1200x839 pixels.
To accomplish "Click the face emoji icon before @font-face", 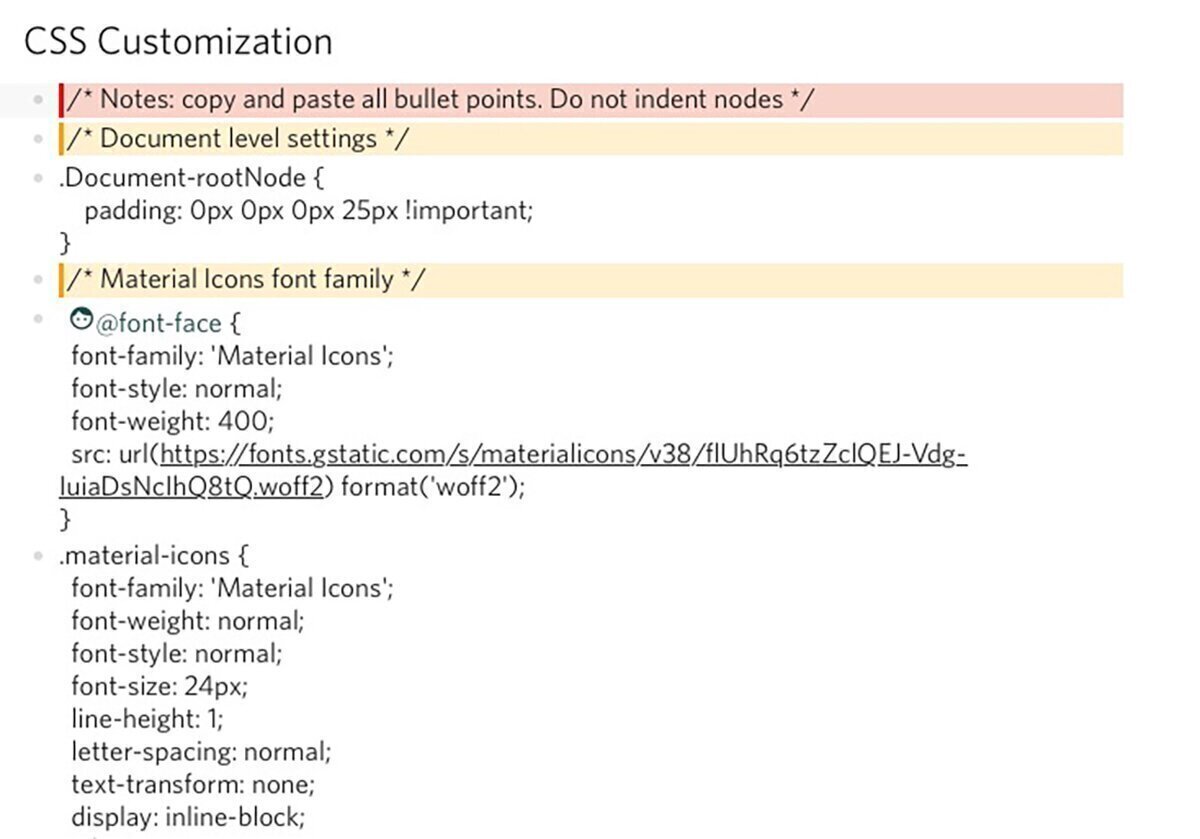I will pos(82,321).
